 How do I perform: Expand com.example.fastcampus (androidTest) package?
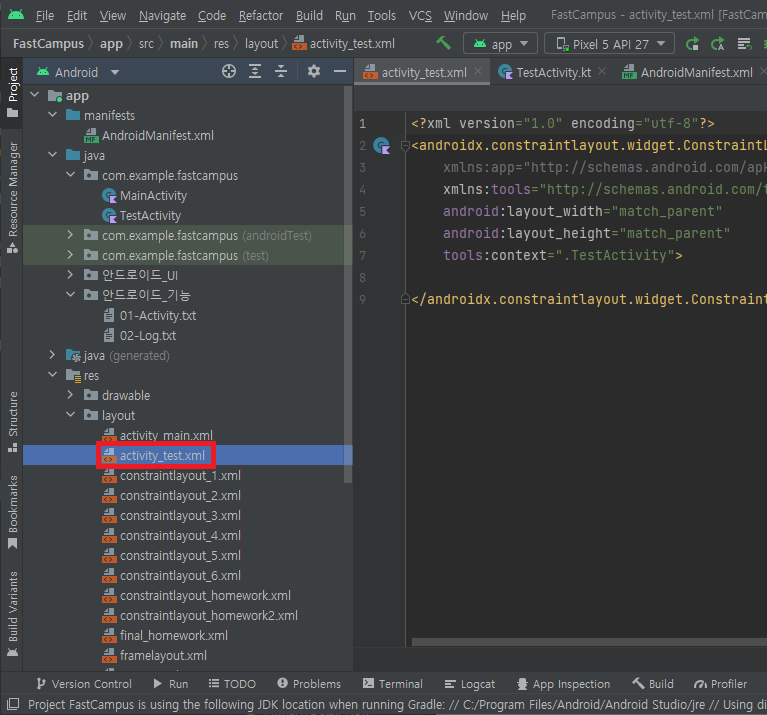70,235
